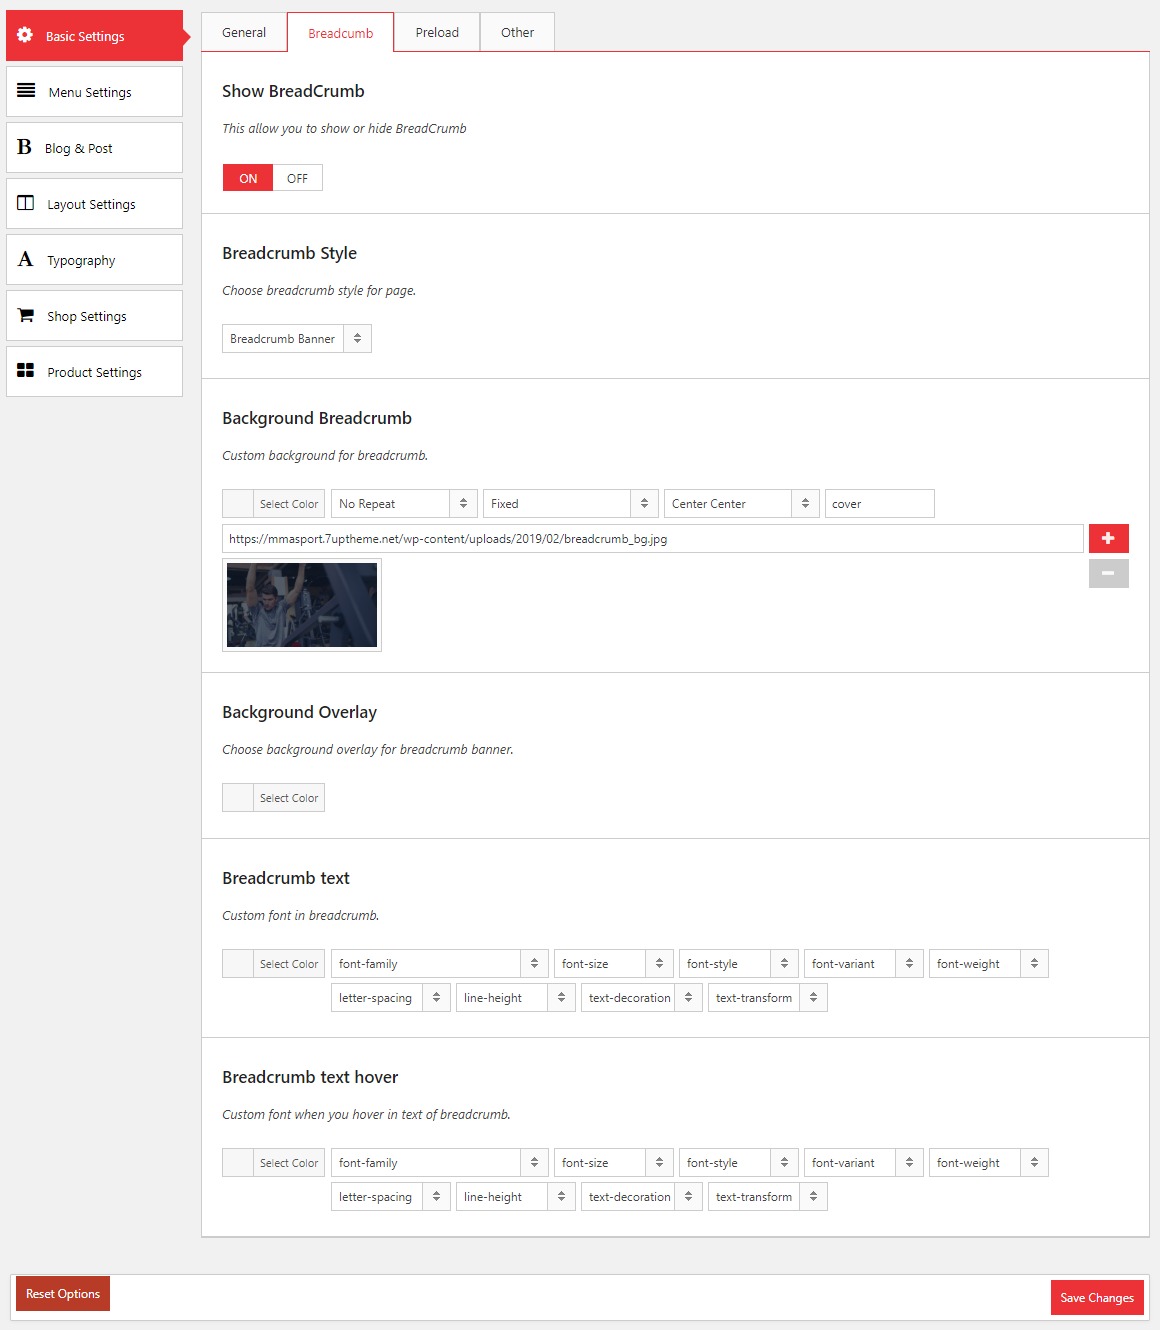
Task: Open the Fixed attachment dropdown
Action: (x=571, y=503)
